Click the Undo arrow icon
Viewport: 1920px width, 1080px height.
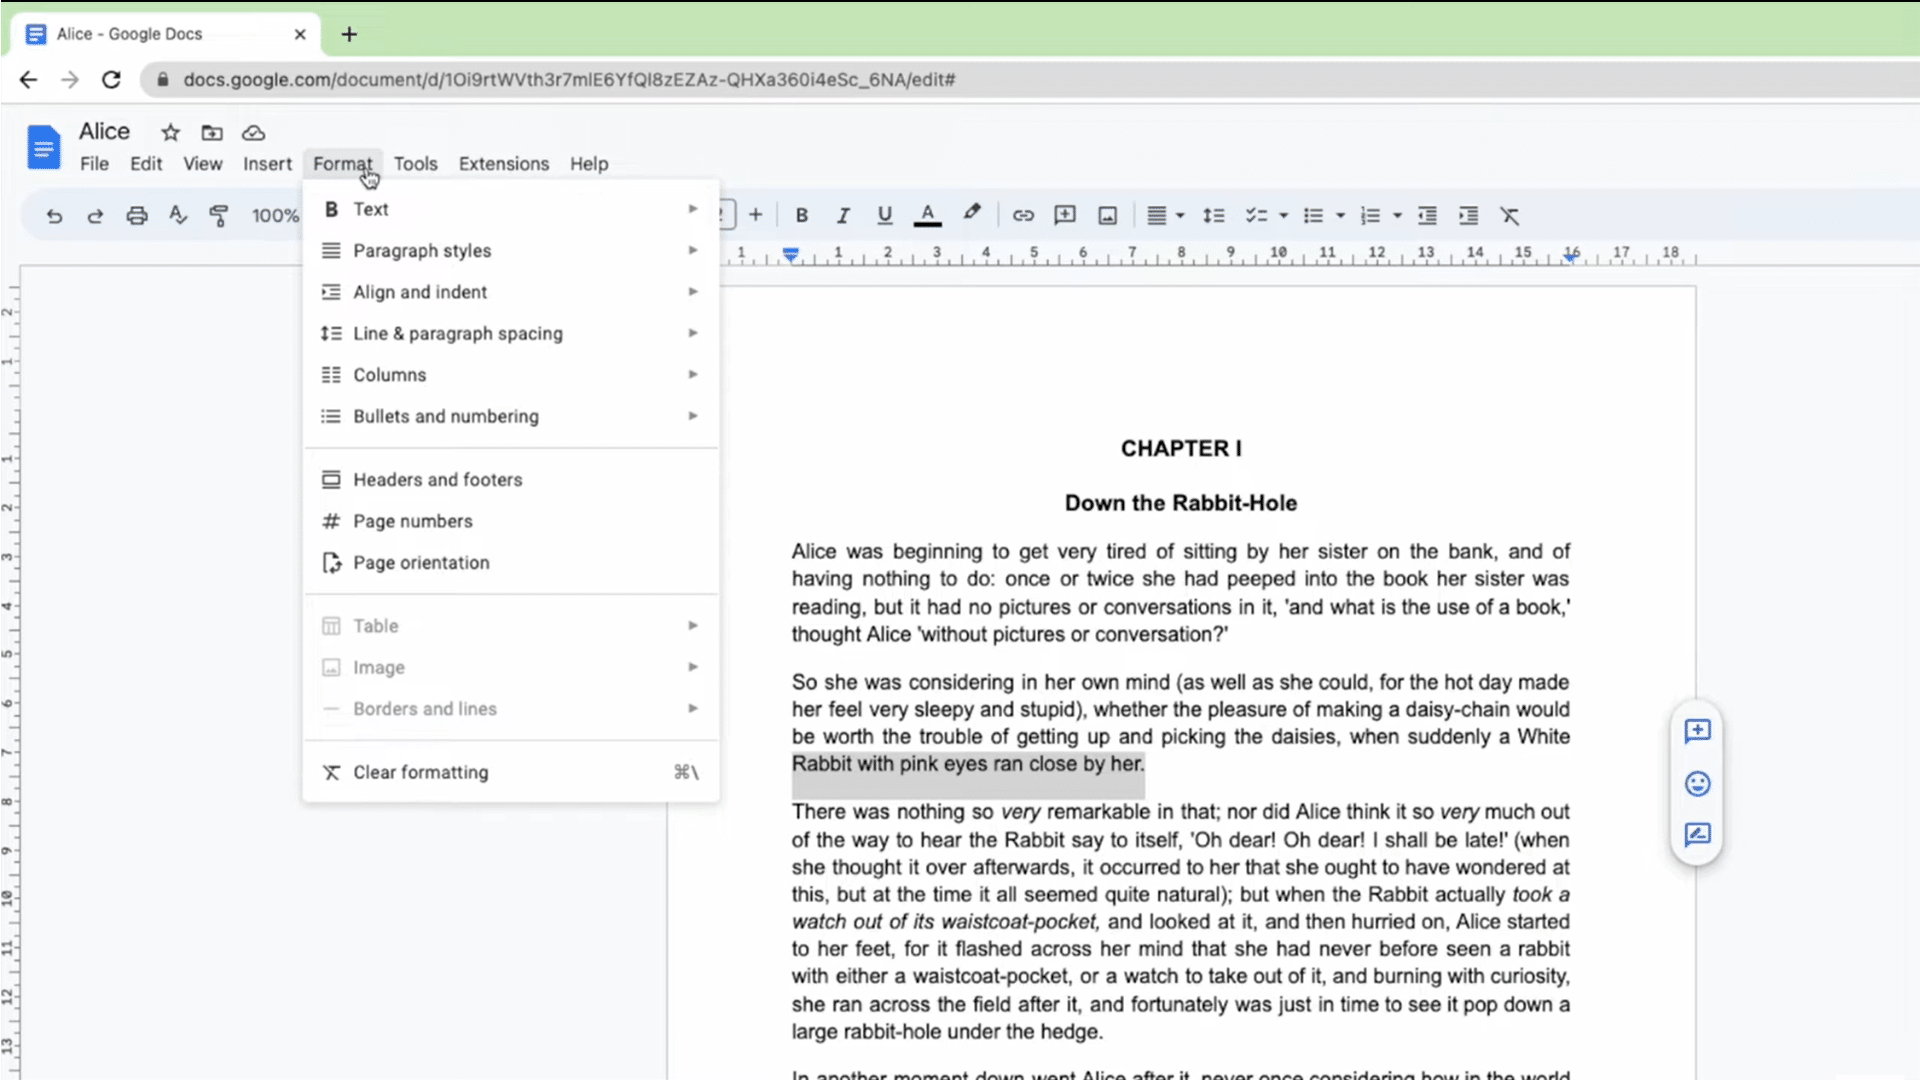tap(54, 215)
